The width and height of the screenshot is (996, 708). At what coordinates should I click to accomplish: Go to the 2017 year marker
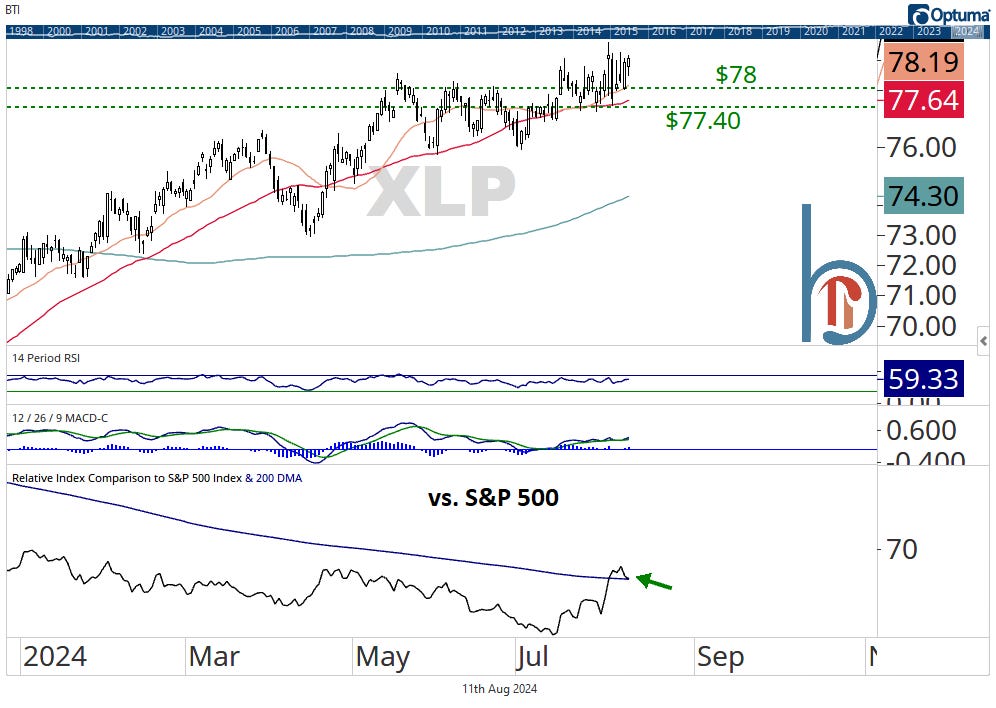[702, 31]
